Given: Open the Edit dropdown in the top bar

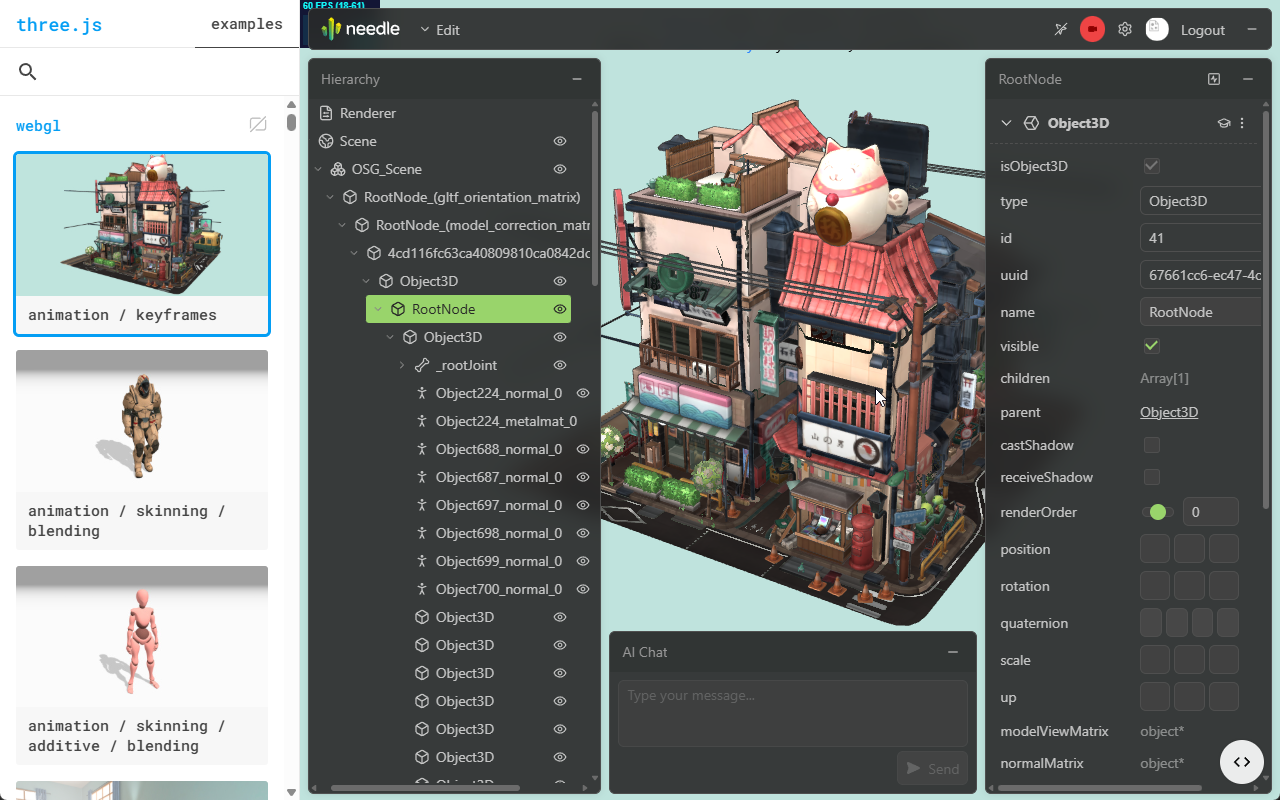Looking at the screenshot, I should (440, 29).
